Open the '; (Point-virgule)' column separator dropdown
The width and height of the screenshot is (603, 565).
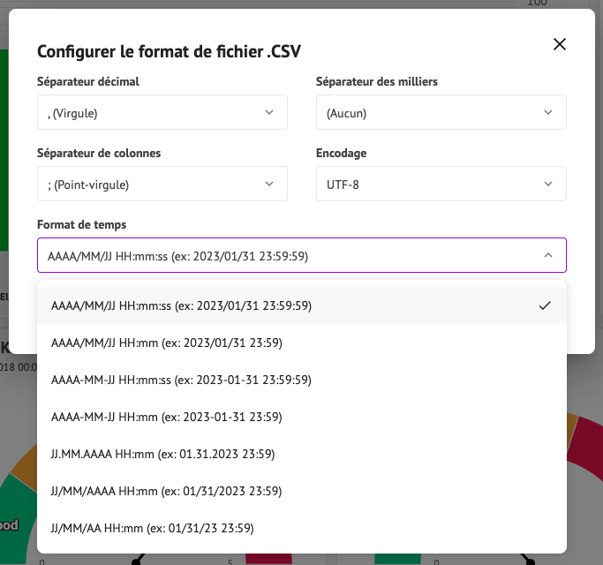[x=150, y=184]
